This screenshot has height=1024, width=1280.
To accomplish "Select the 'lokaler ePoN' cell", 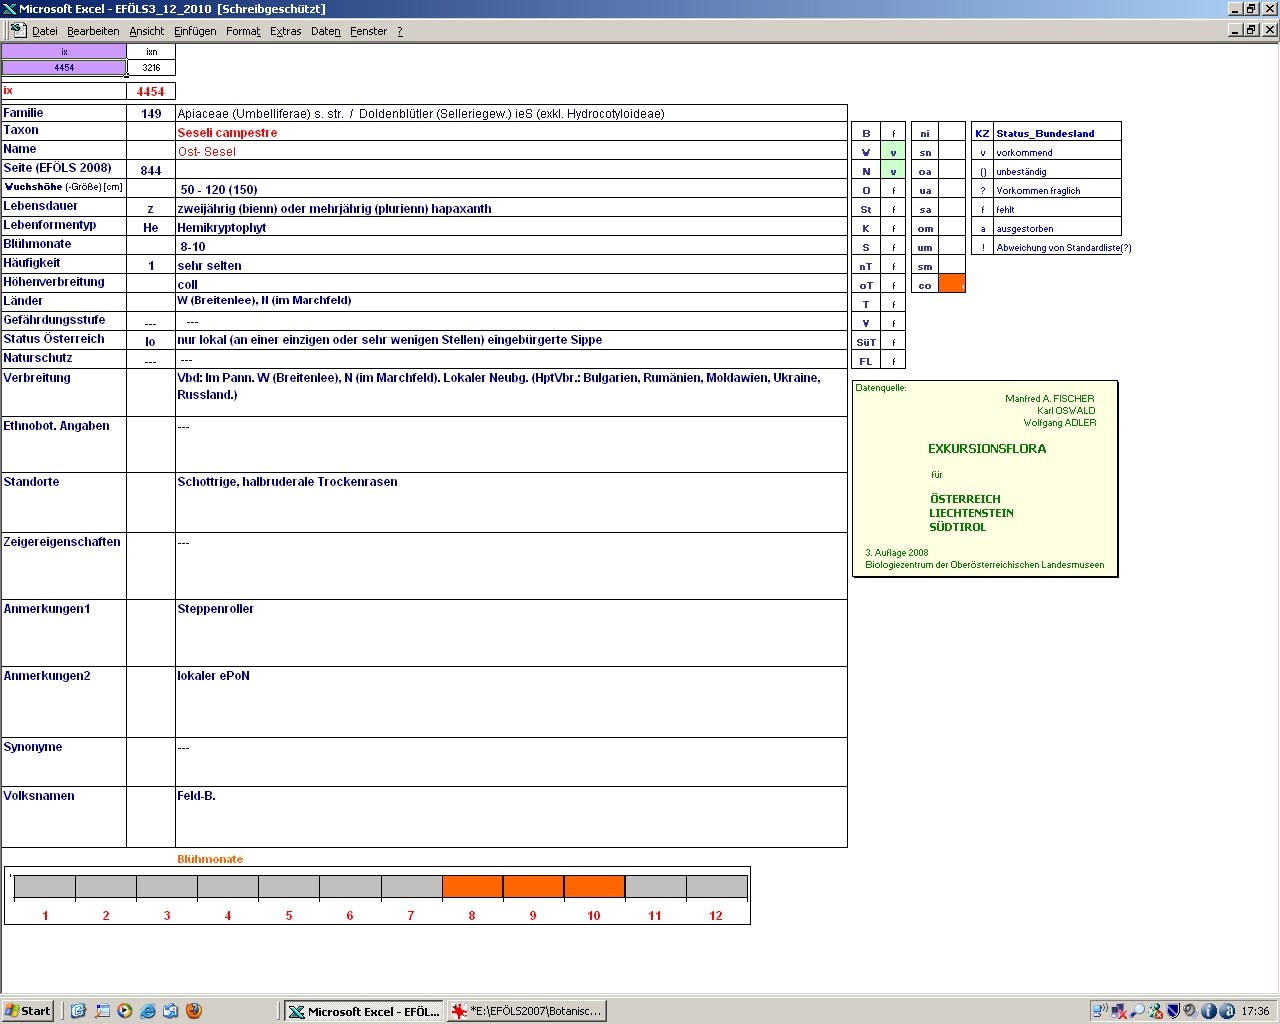I will point(511,702).
